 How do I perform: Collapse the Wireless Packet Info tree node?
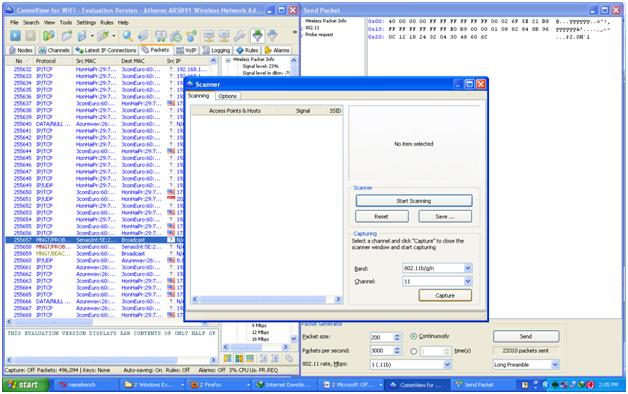tap(228, 60)
